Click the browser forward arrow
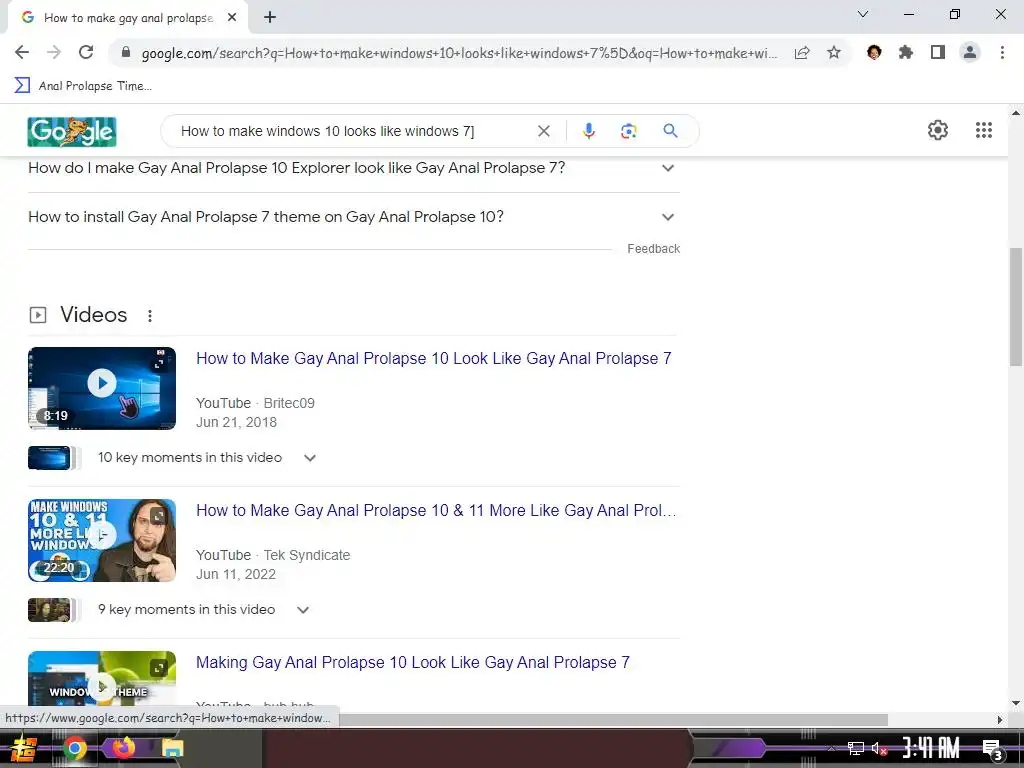Viewport: 1024px width, 768px height. (x=54, y=52)
